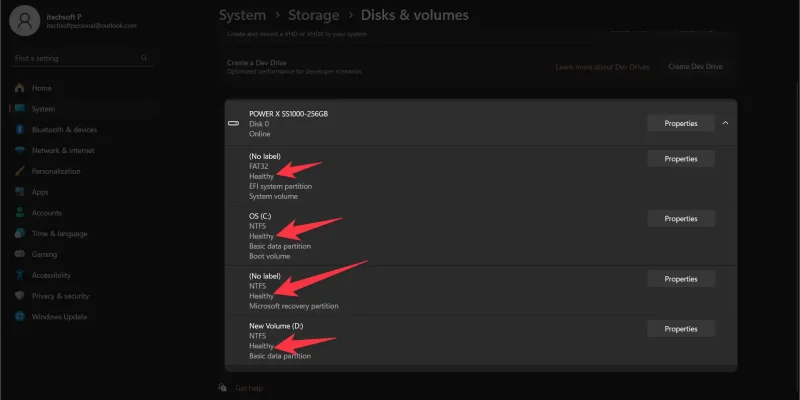Click the Get help icon
This screenshot has height=400, width=800.
222,388
